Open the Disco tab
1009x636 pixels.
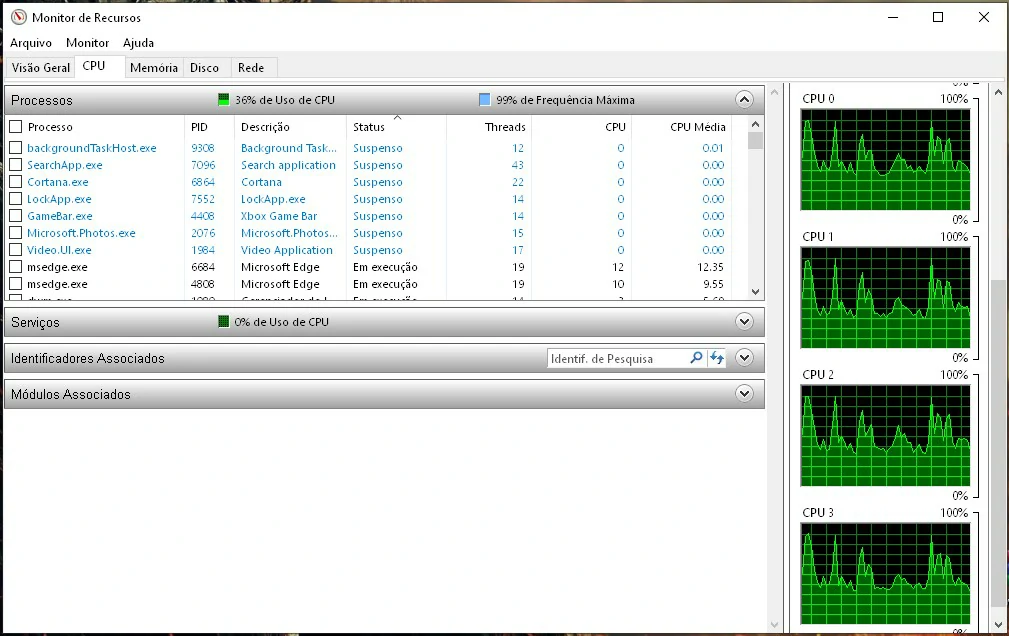205,68
